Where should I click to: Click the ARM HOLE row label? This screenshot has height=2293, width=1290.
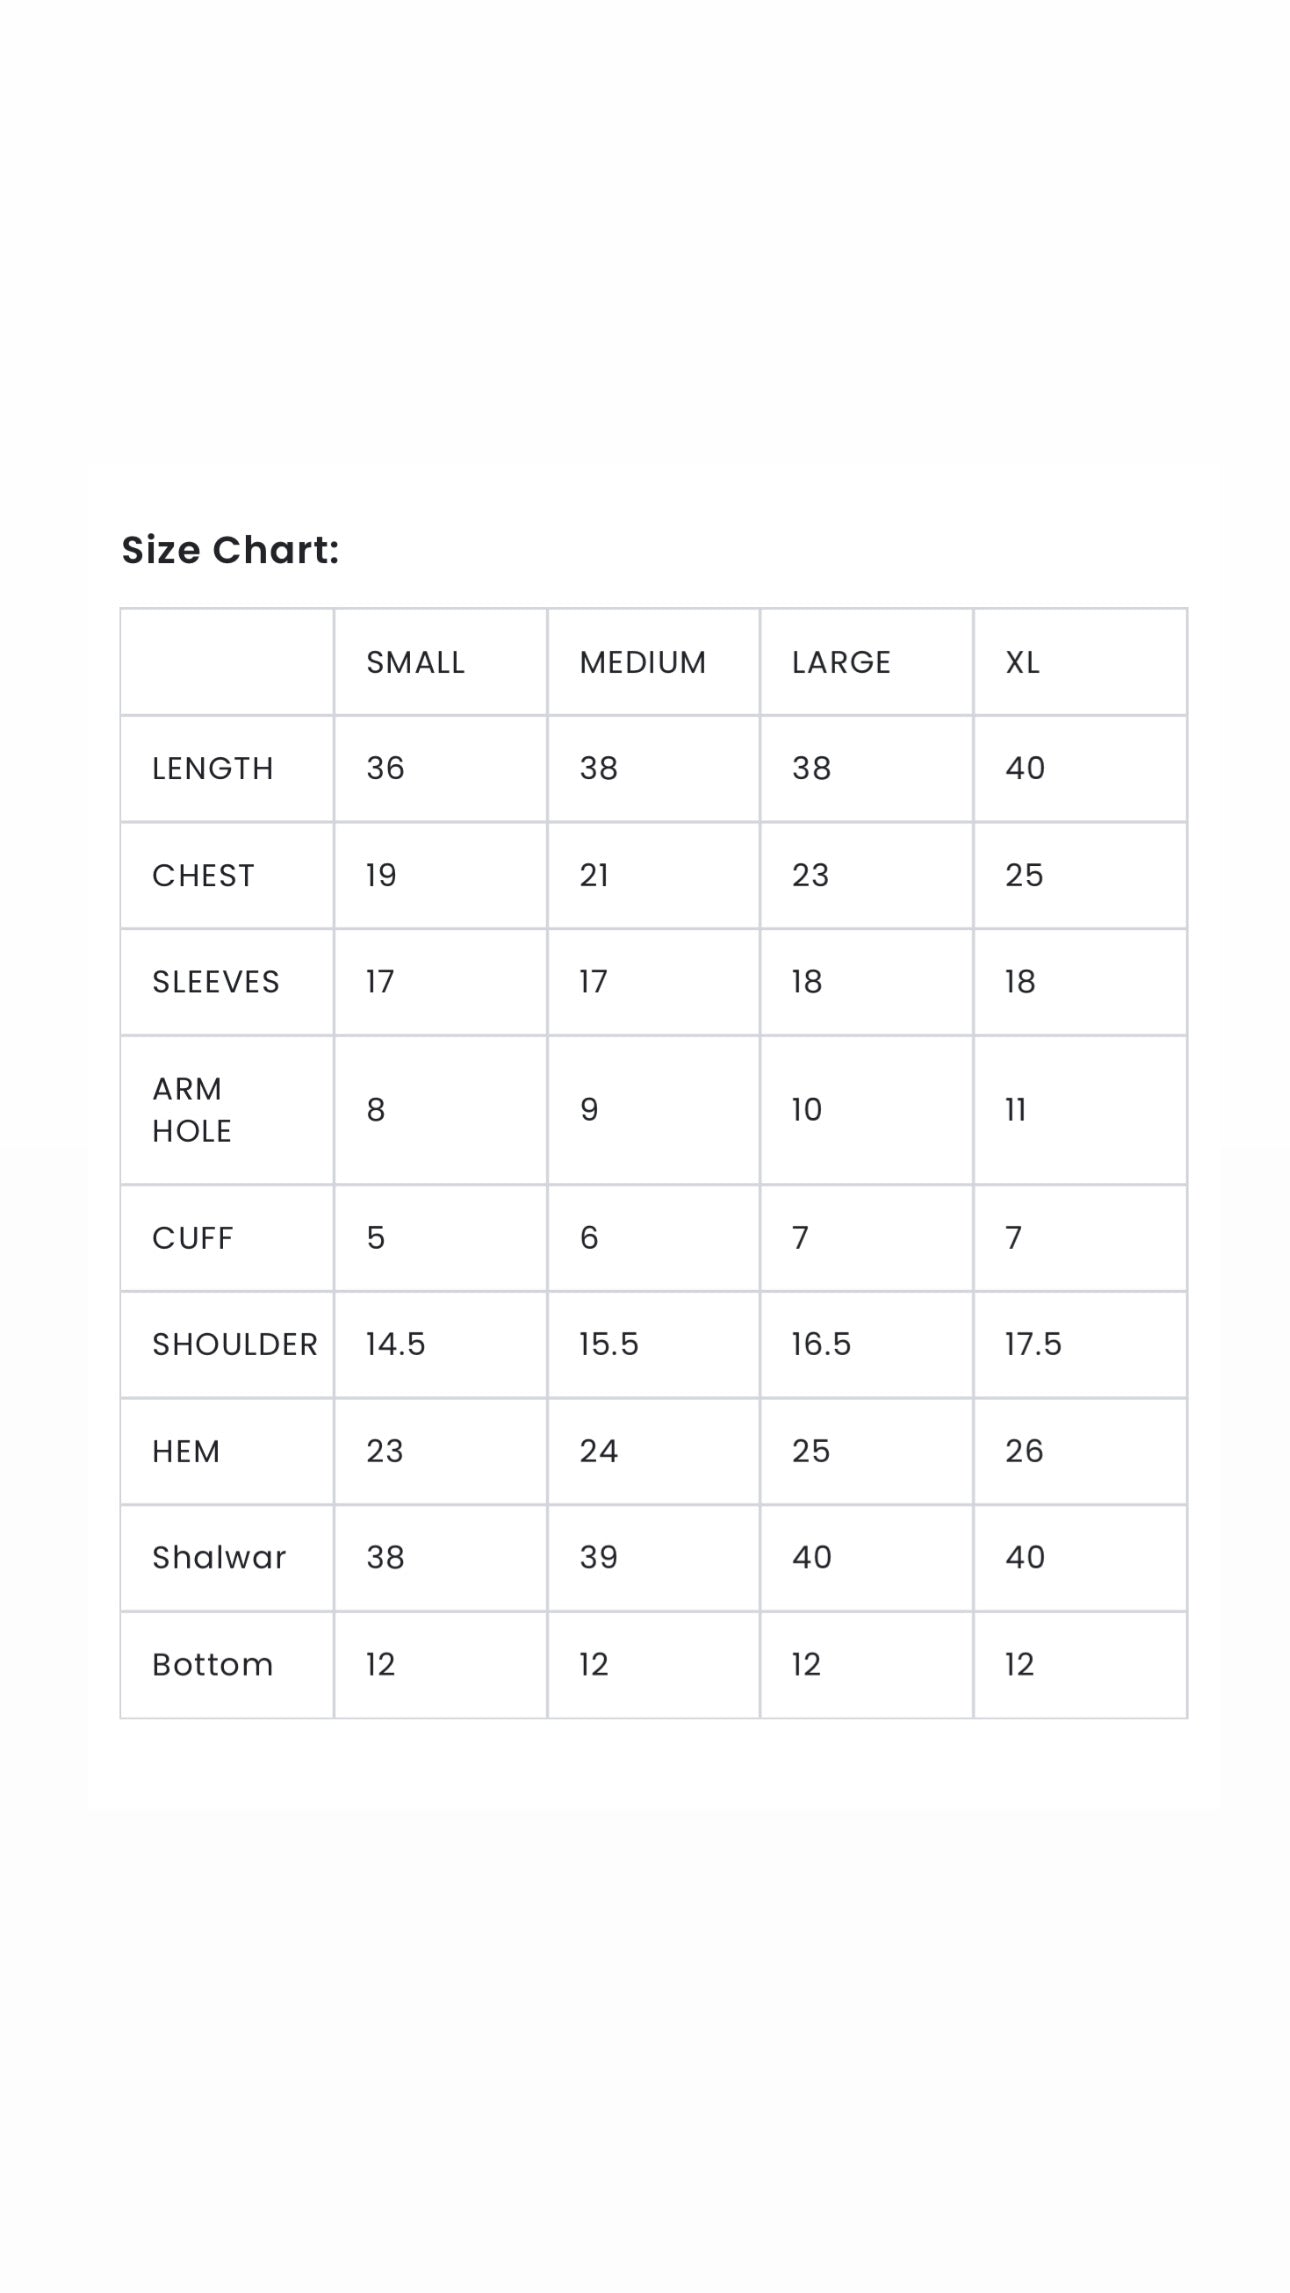[192, 1110]
